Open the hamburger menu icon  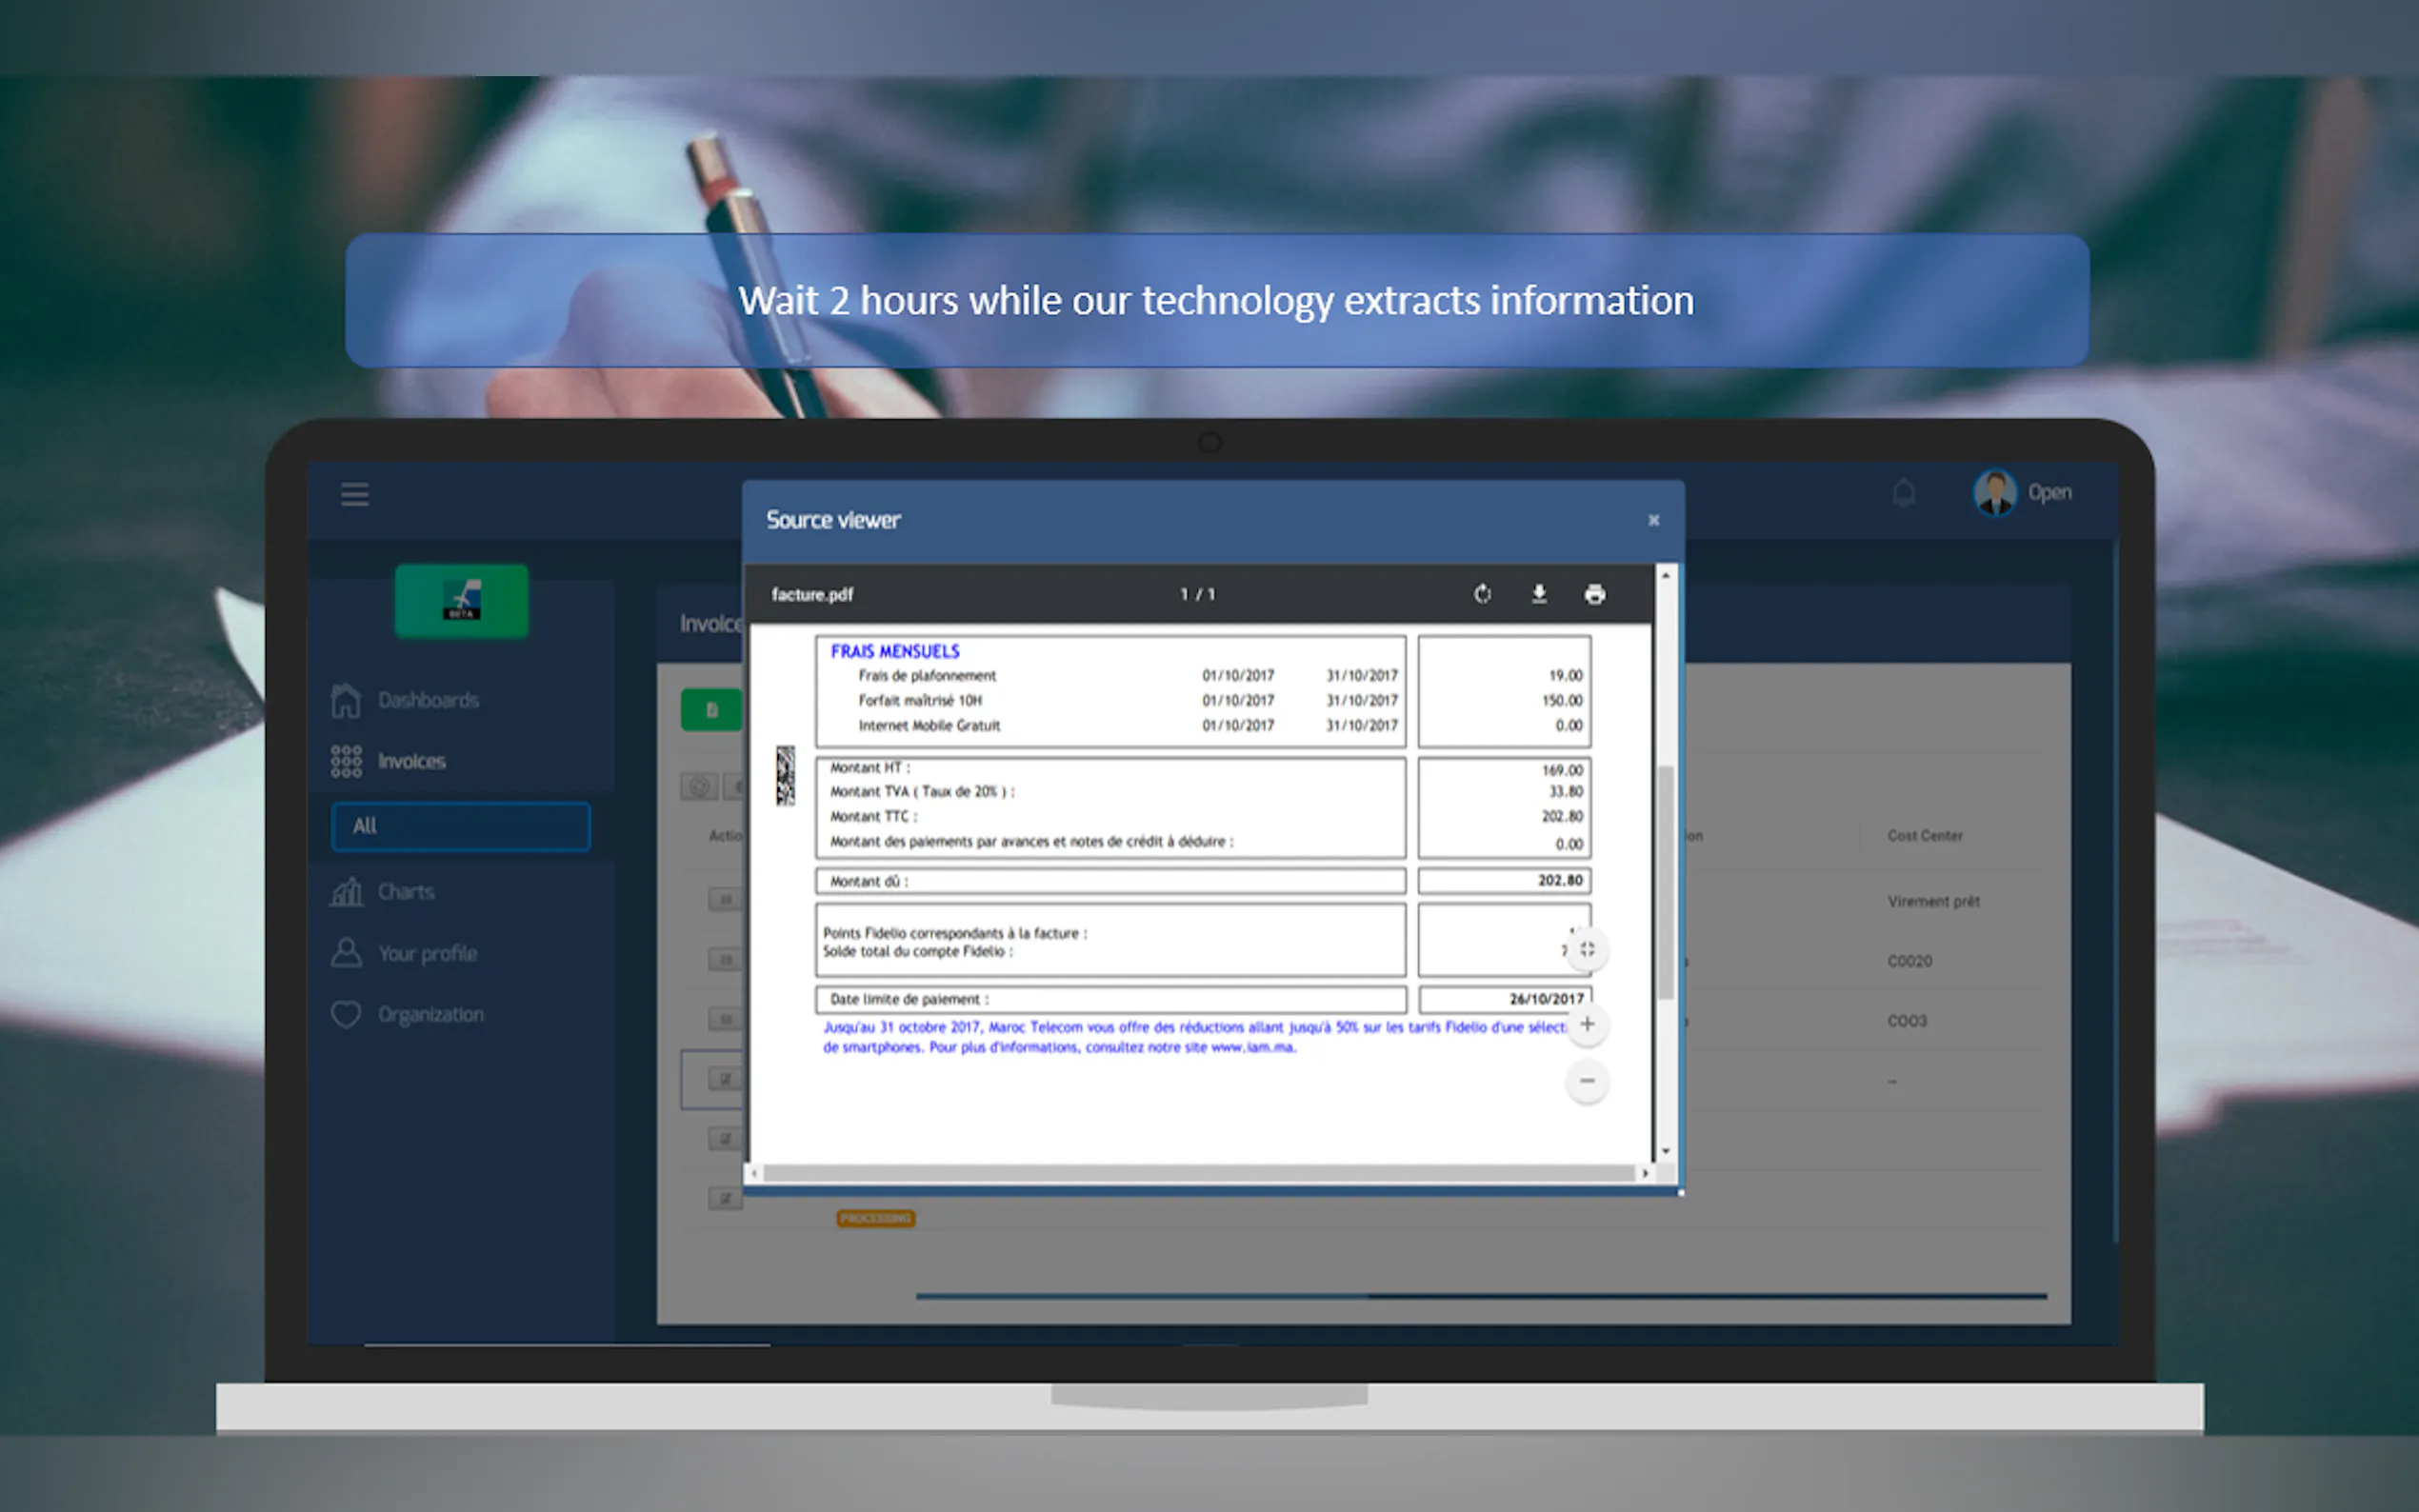click(355, 494)
